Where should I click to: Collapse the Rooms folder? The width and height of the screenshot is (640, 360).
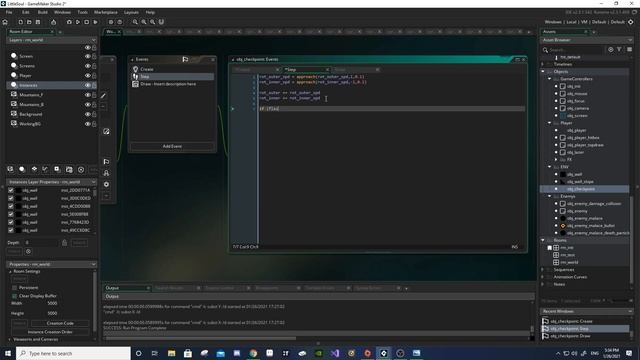point(543,240)
